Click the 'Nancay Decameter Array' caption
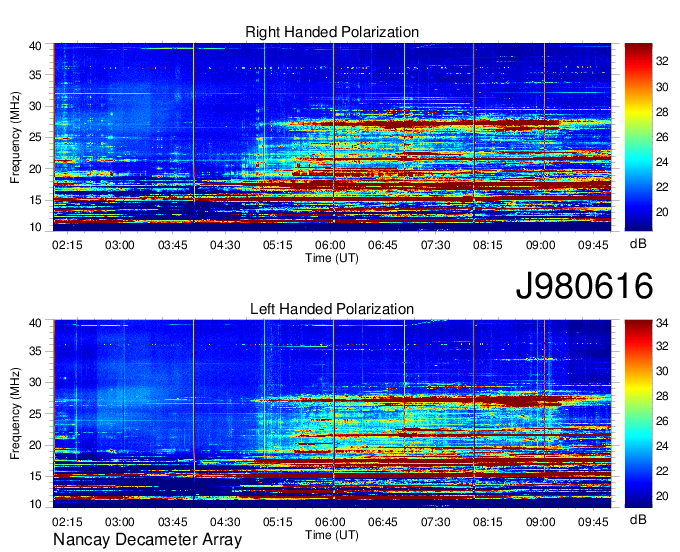 tap(147, 540)
